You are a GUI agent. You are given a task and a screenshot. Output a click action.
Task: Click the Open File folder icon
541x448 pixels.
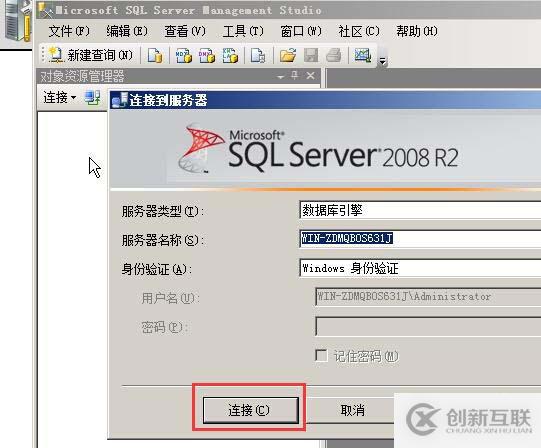pos(288,55)
